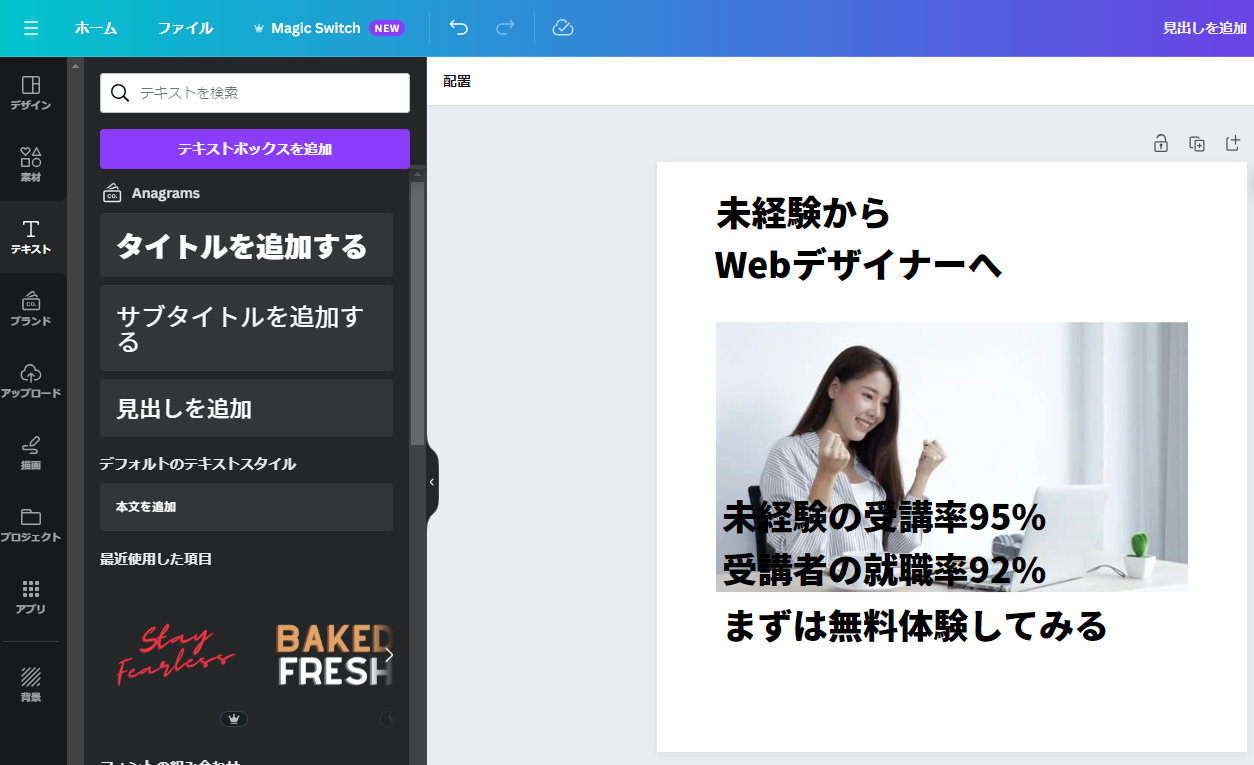
Task: Select the Stay Fearless text thumbnail
Action: 175,655
